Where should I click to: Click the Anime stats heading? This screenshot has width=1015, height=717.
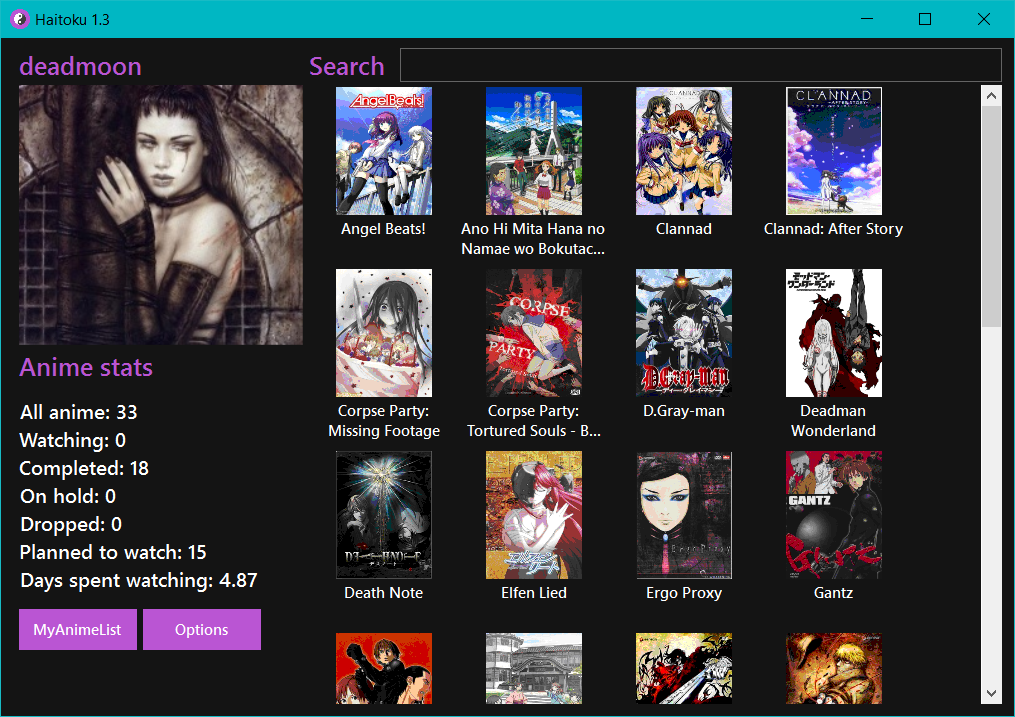(x=85, y=368)
